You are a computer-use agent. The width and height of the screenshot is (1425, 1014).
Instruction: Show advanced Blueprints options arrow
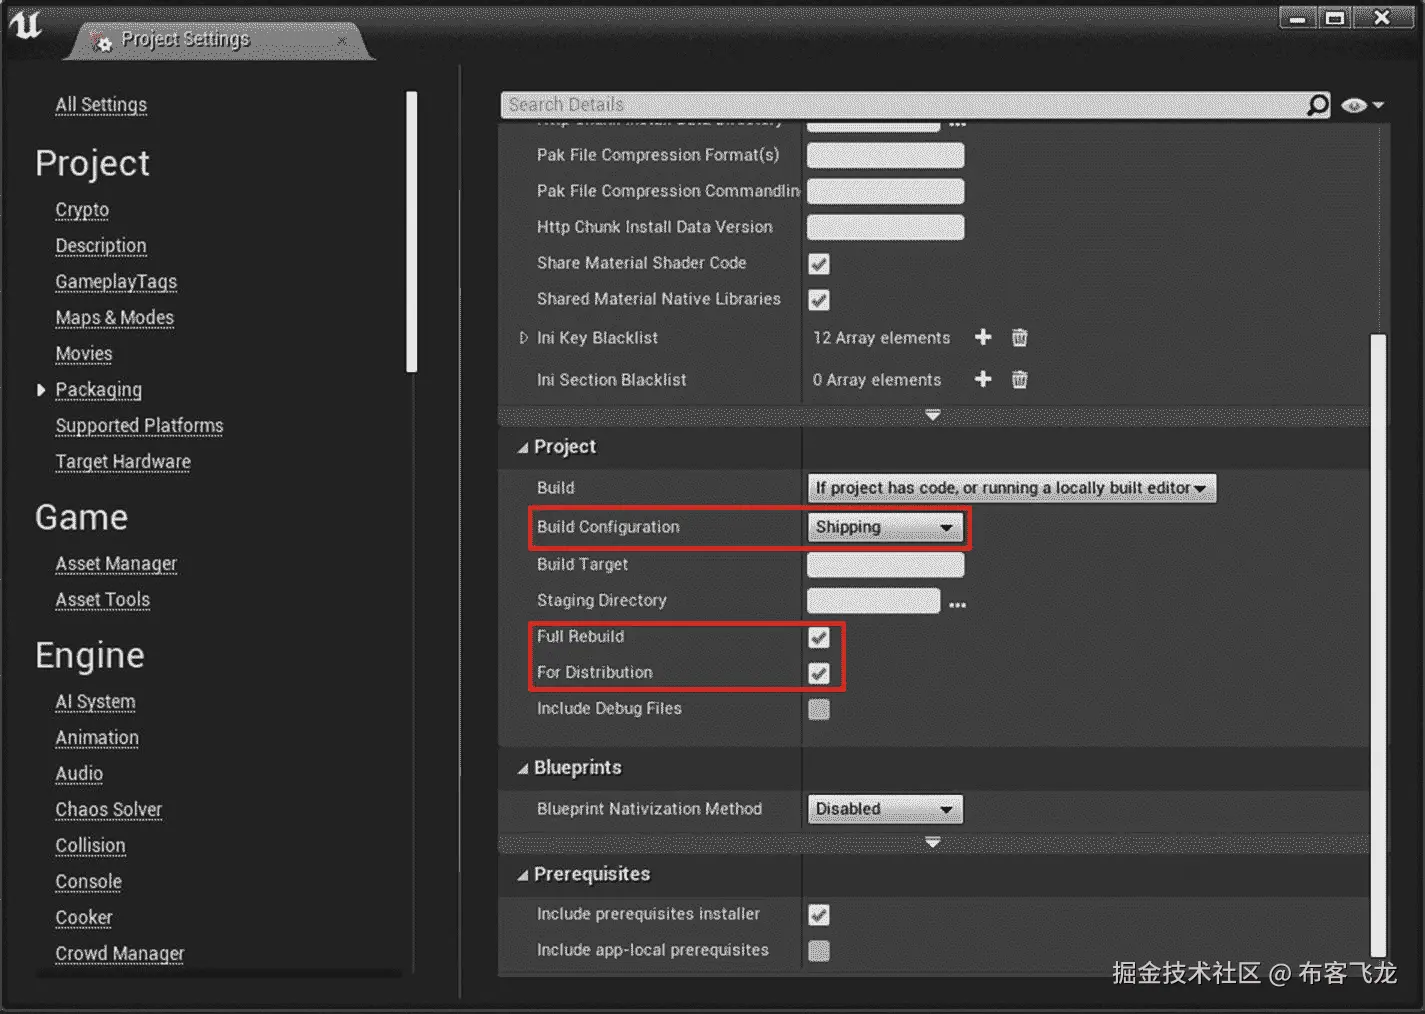pyautogui.click(x=933, y=843)
